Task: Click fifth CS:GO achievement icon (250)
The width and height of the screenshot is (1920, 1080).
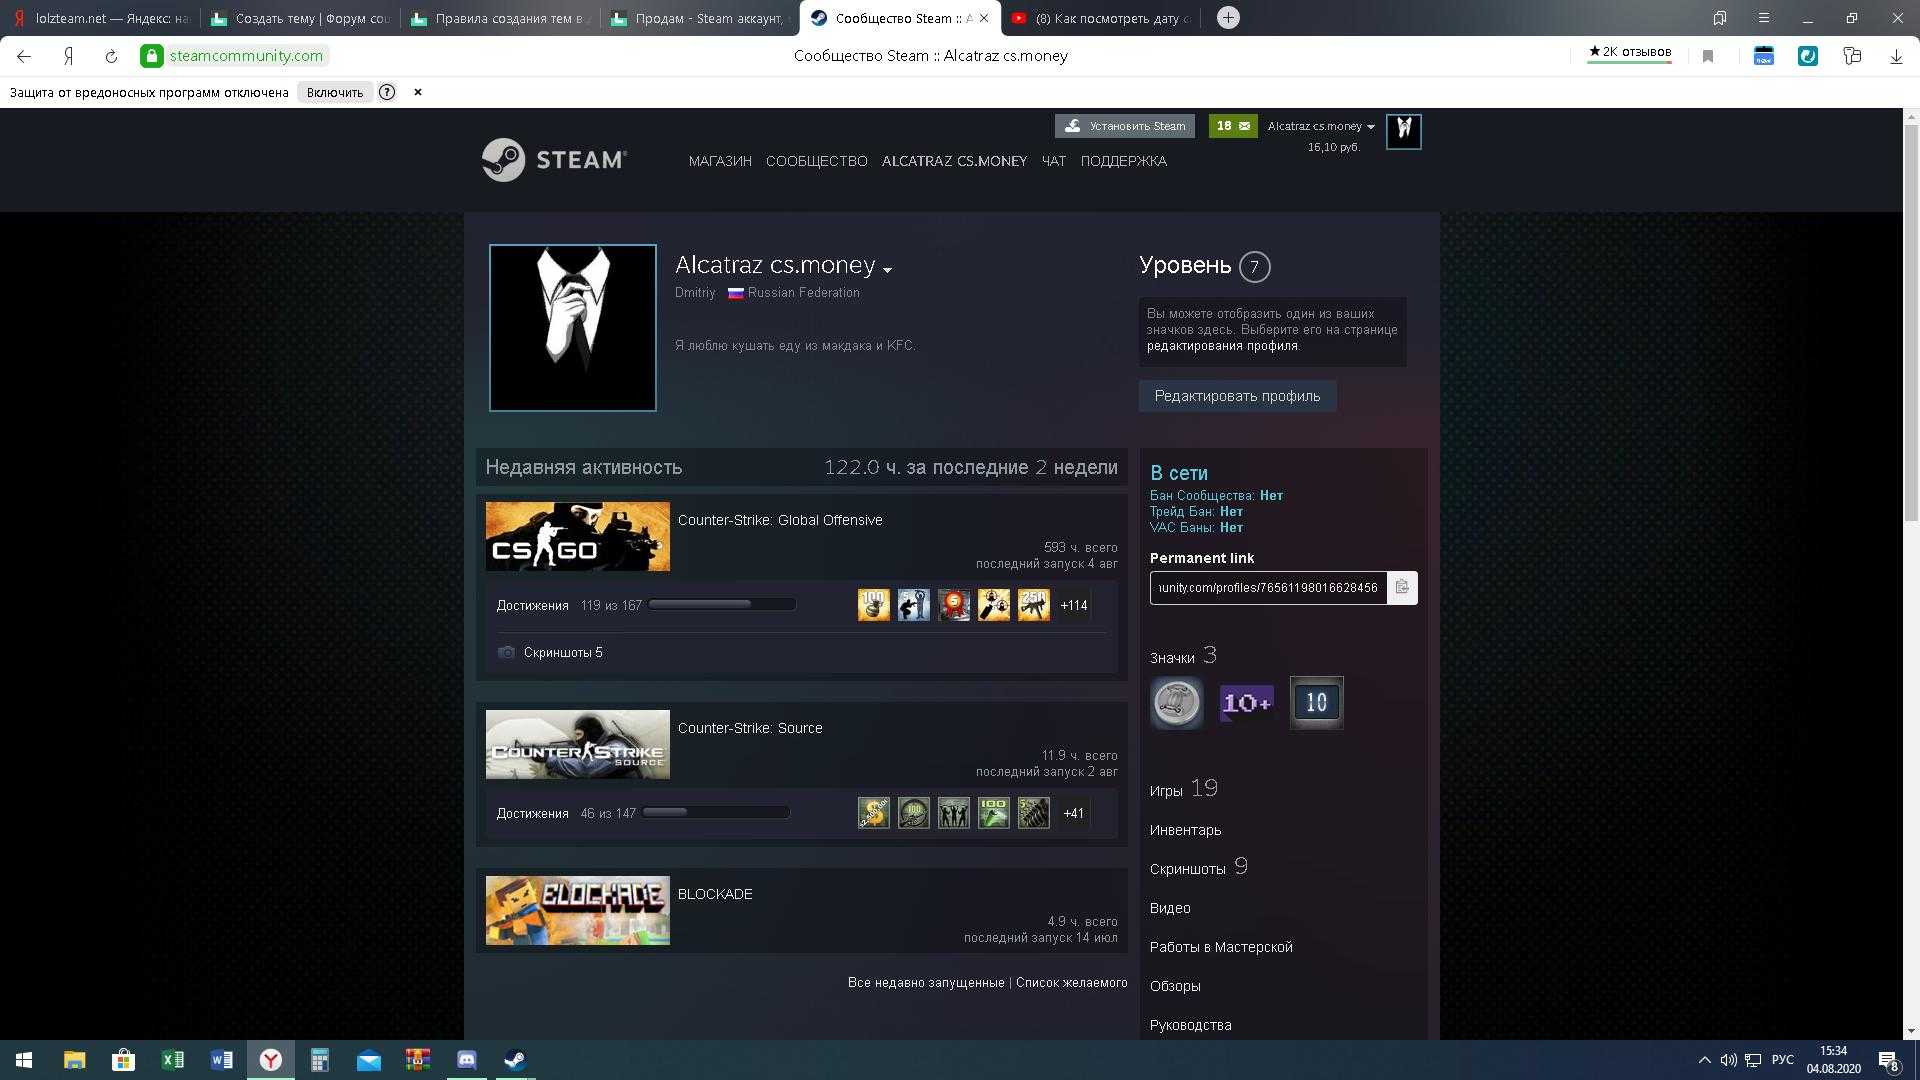Action: click(1033, 605)
